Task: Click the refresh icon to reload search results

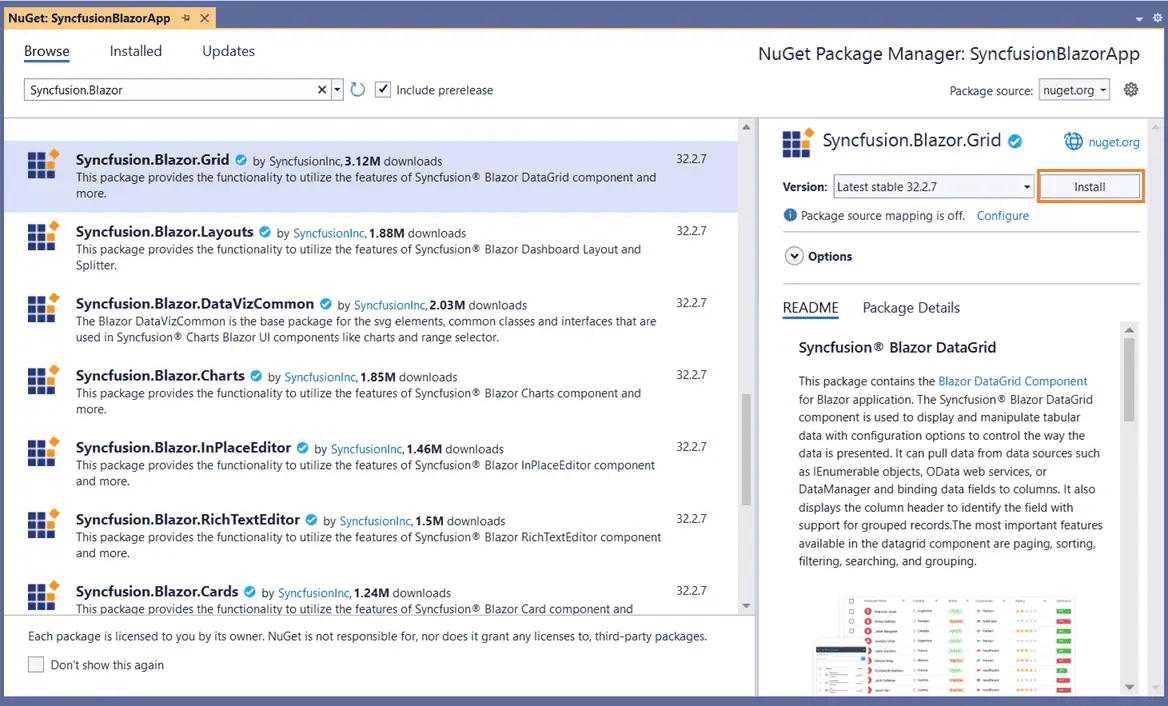Action: pyautogui.click(x=358, y=89)
